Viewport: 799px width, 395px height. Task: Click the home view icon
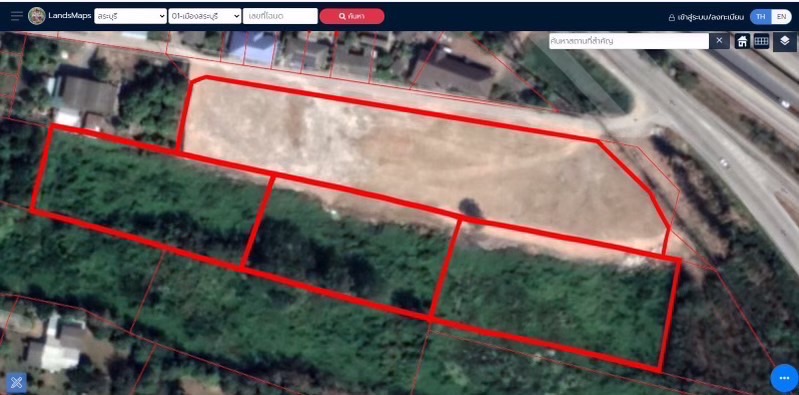pos(742,41)
